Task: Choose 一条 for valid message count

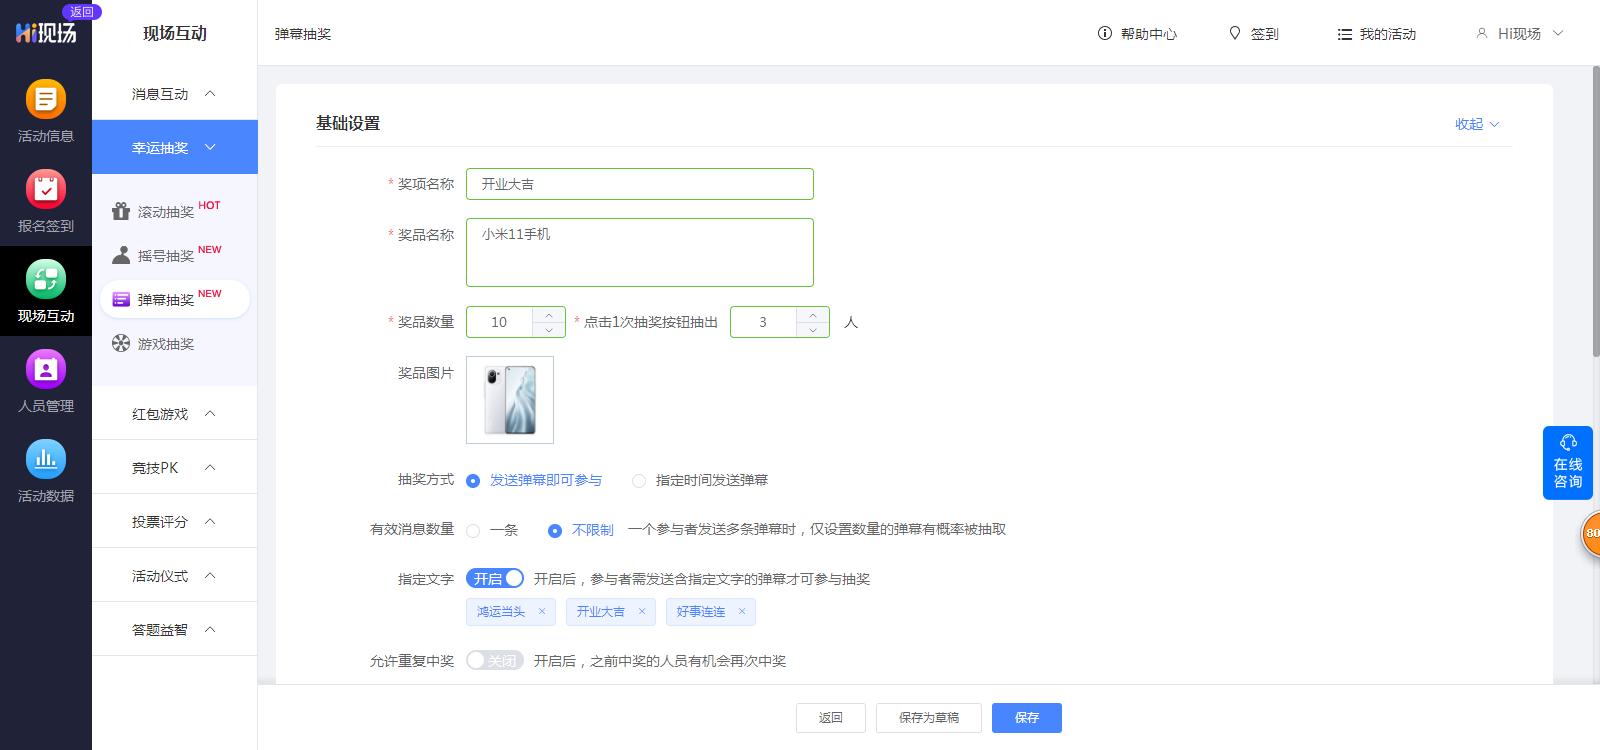Action: click(x=473, y=531)
